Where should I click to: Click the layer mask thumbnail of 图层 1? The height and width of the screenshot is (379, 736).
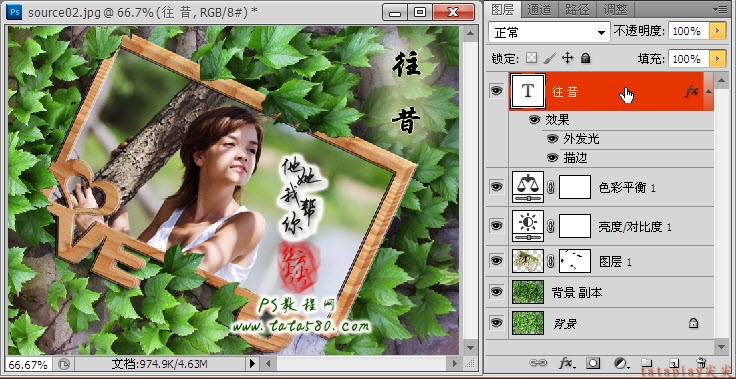point(575,261)
